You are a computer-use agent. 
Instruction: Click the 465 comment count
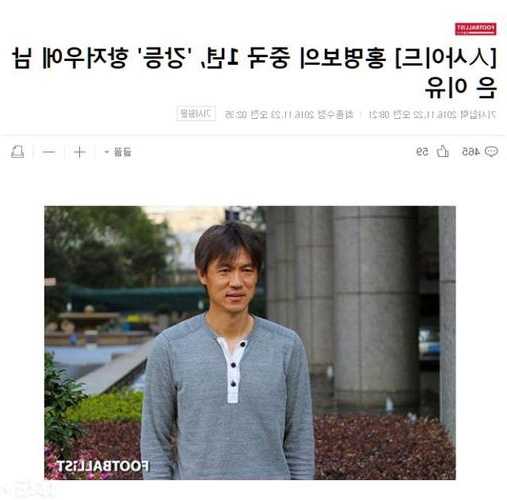tap(471, 152)
